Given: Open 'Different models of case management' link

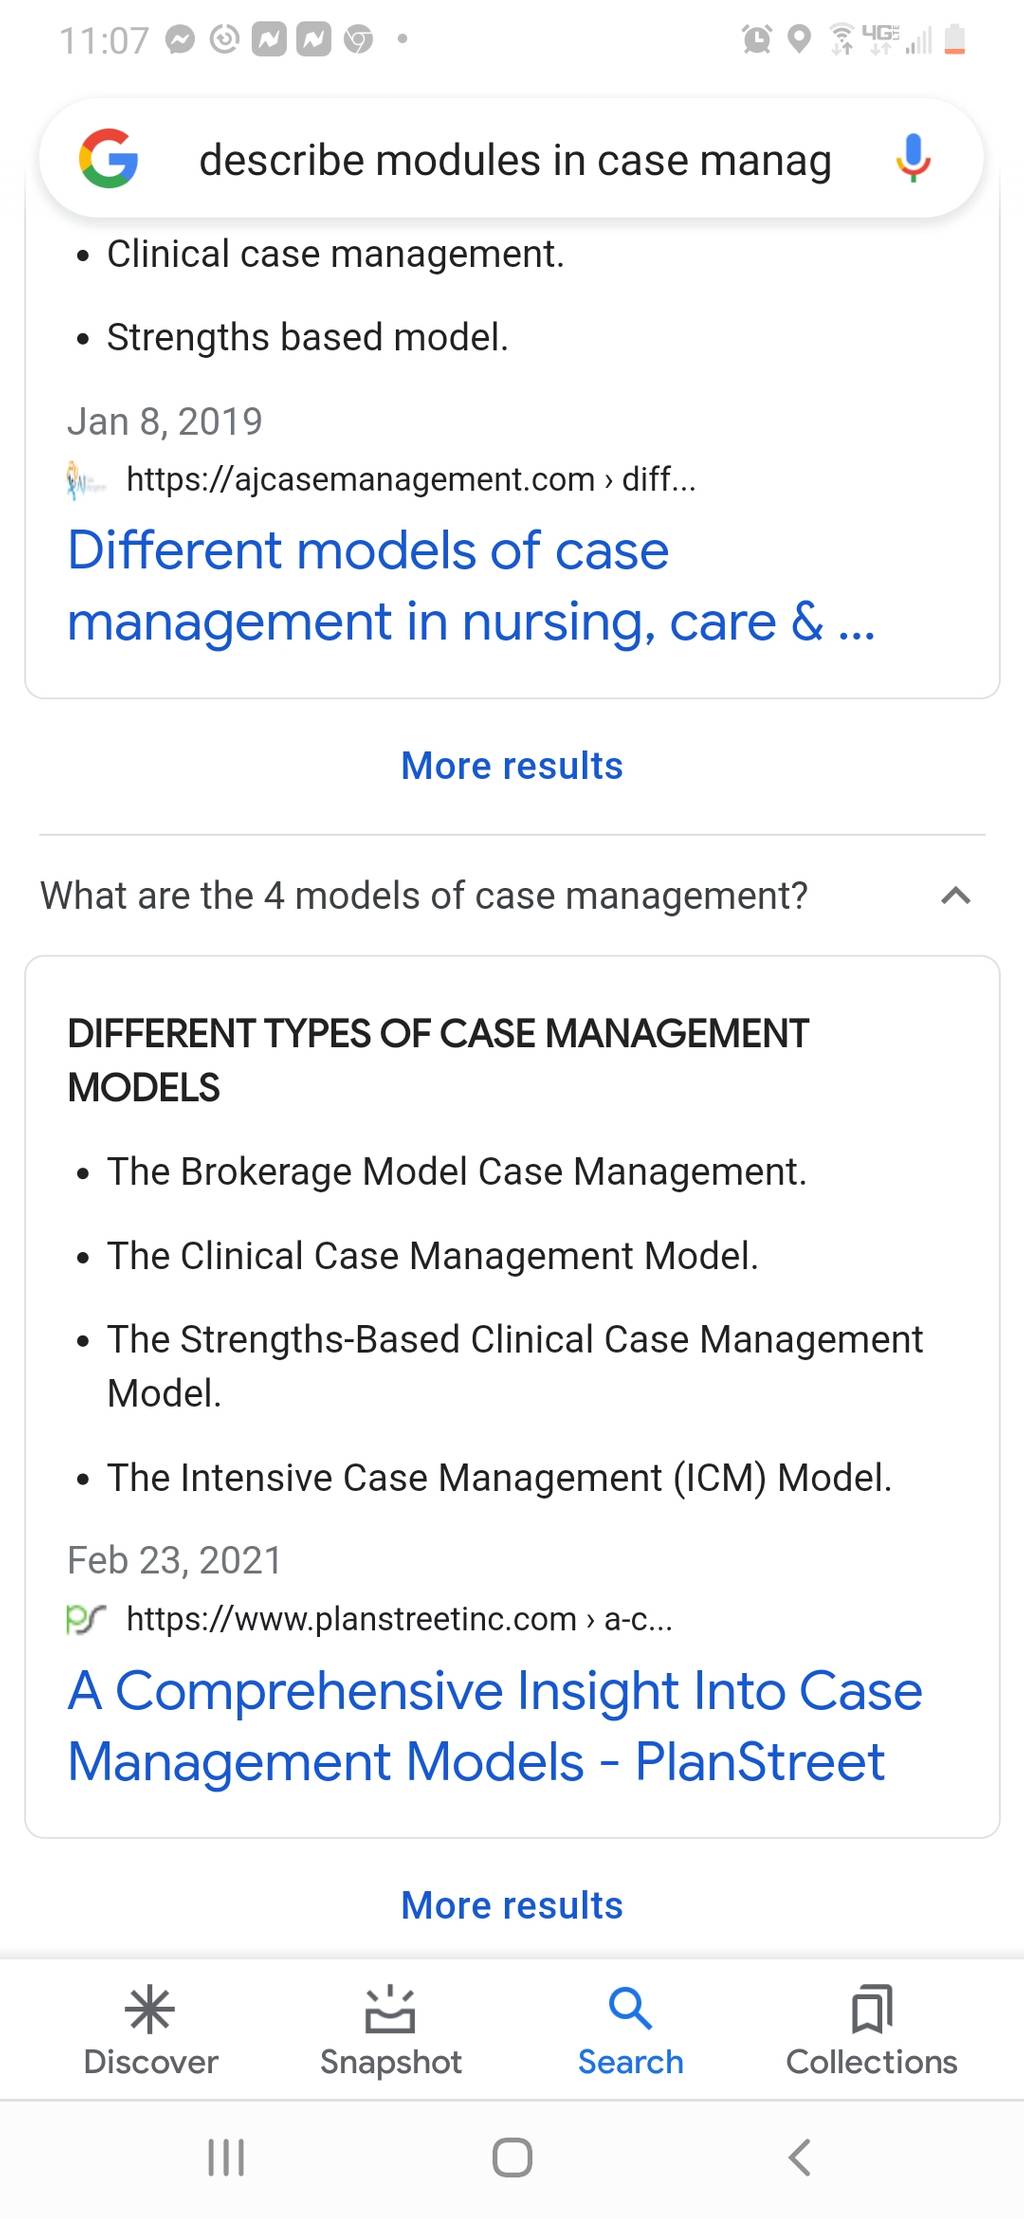Looking at the screenshot, I should [x=470, y=586].
